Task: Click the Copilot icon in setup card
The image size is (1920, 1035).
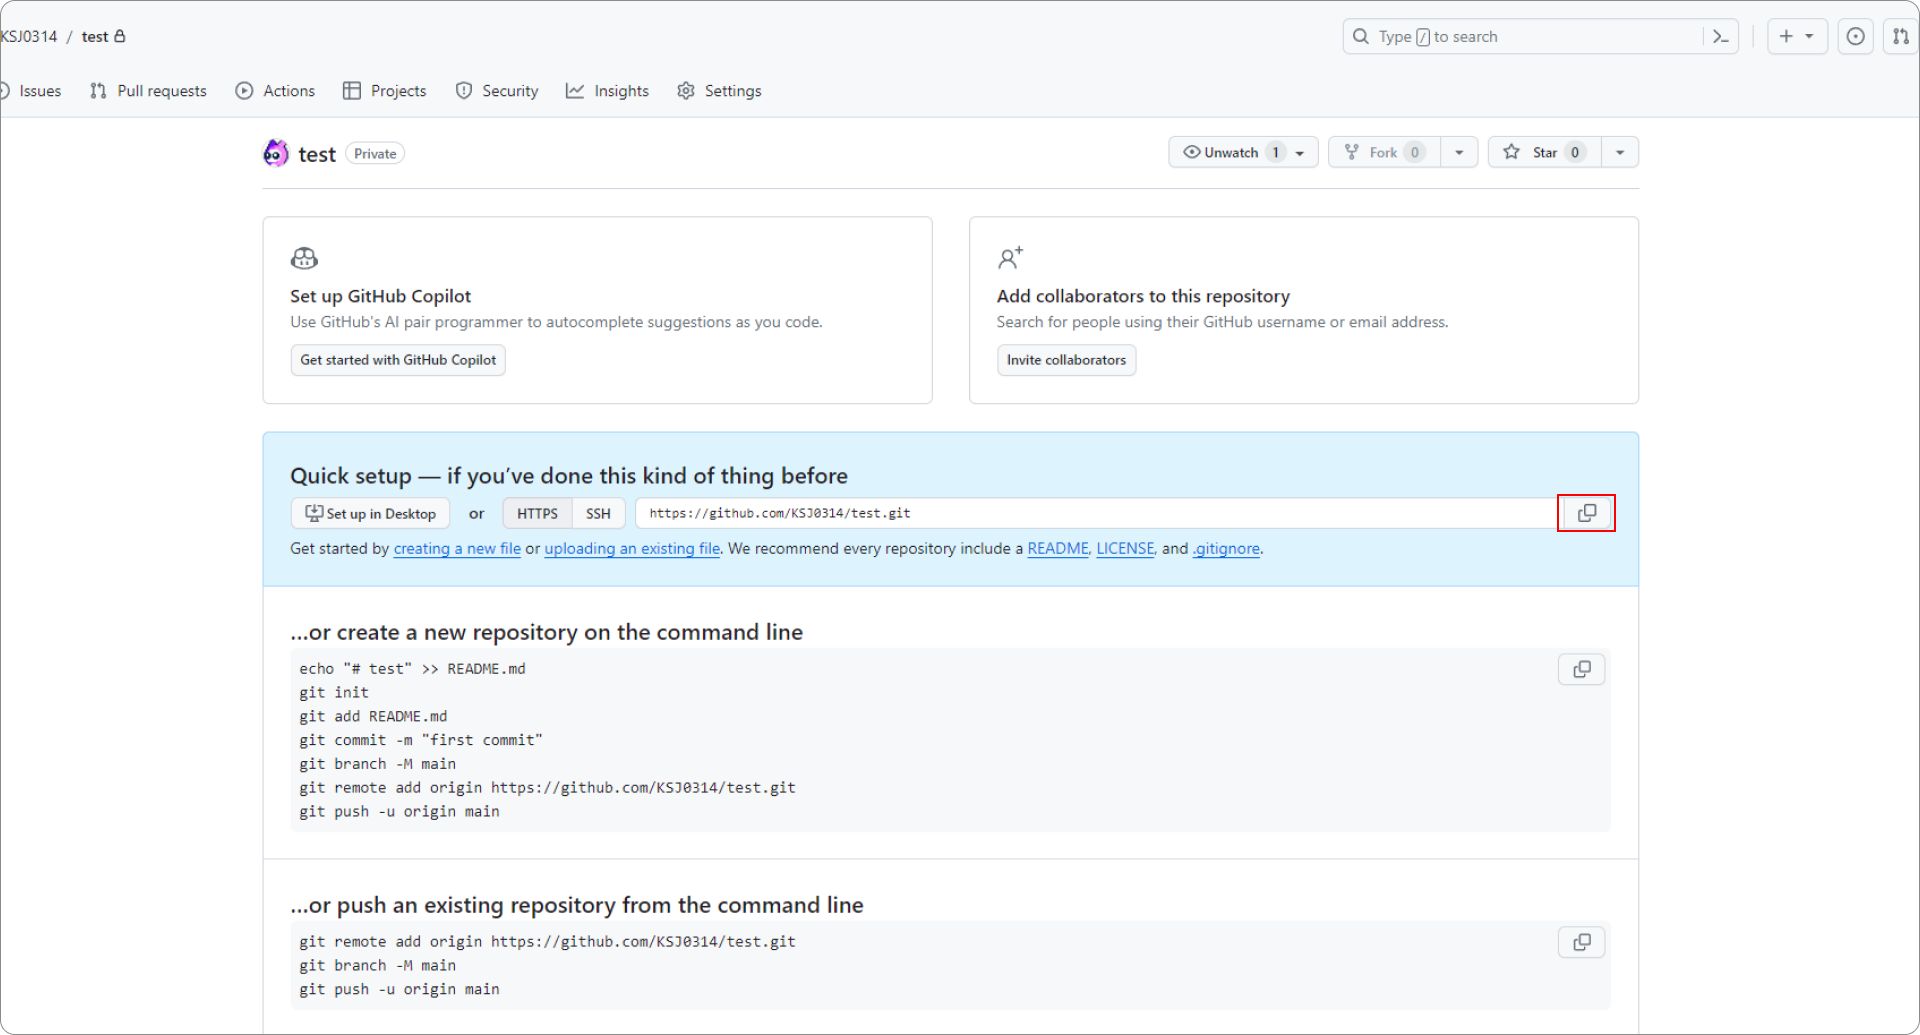Action: point(304,258)
